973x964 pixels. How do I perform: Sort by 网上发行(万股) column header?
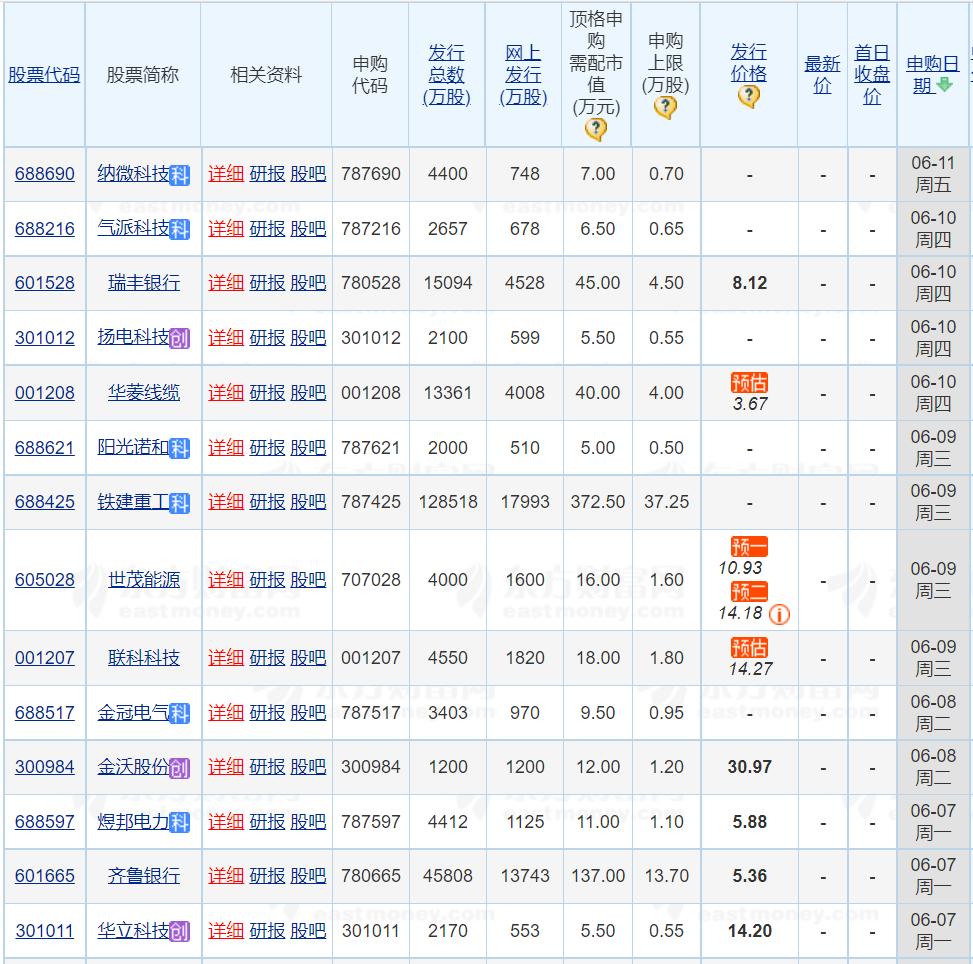click(x=523, y=75)
